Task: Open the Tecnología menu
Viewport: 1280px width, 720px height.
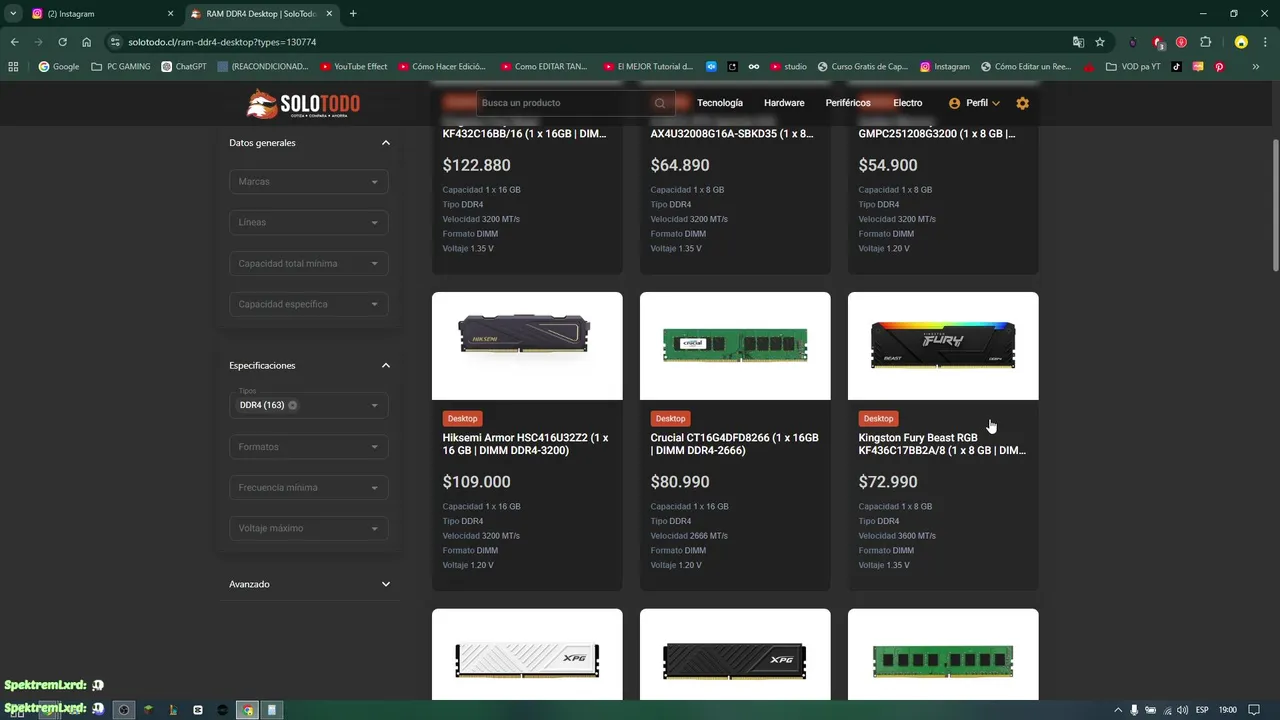Action: click(720, 103)
